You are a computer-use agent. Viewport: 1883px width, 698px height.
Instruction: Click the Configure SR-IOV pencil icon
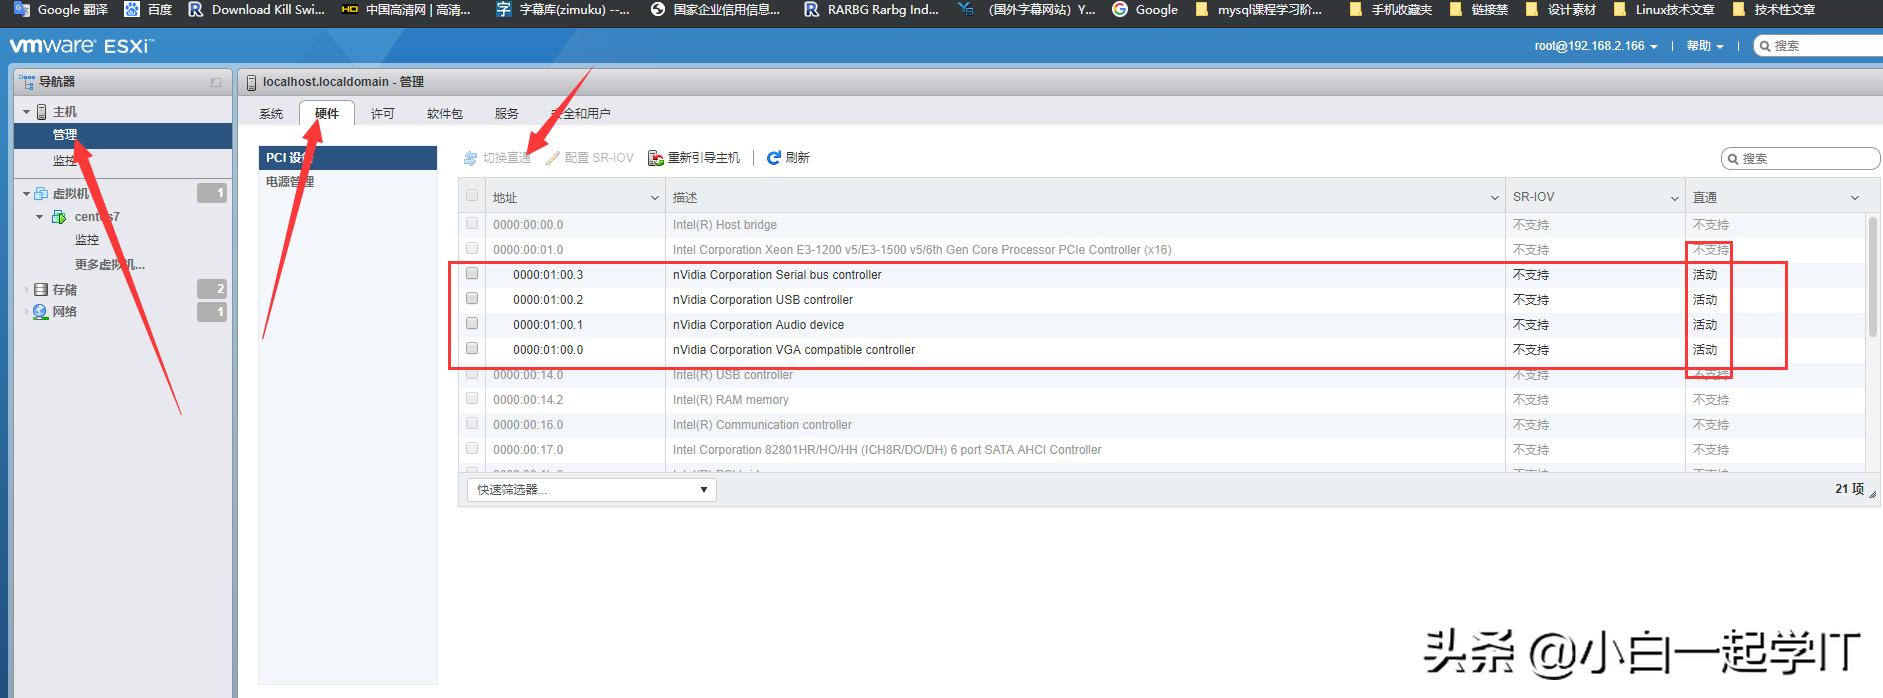click(553, 158)
